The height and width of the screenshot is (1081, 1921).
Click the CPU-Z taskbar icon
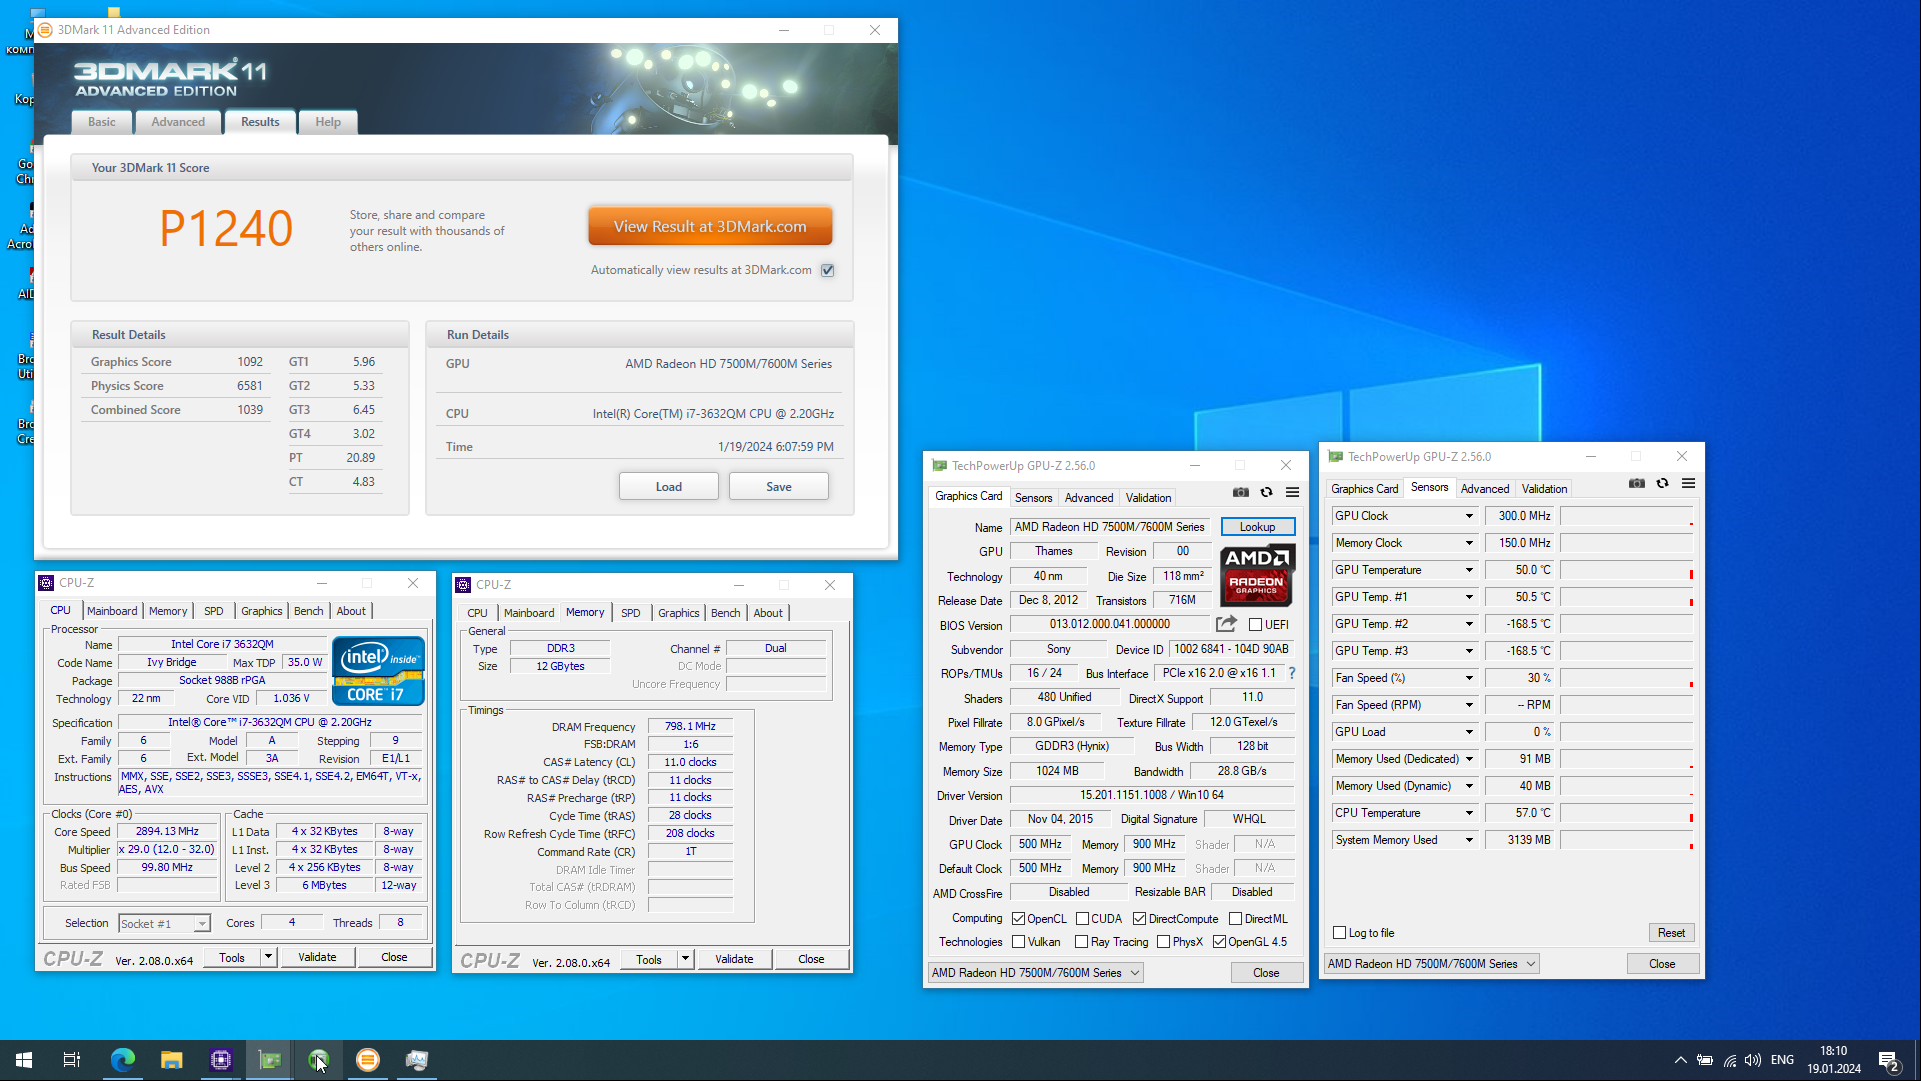(x=221, y=1060)
